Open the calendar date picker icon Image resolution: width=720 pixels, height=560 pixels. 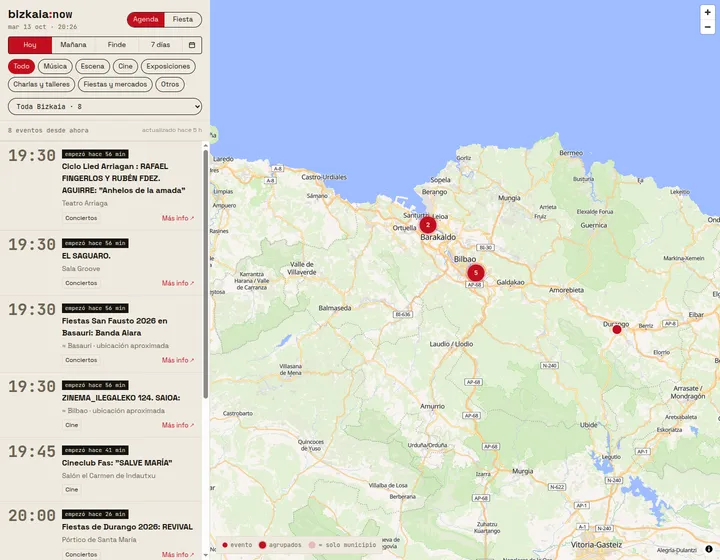(x=192, y=45)
